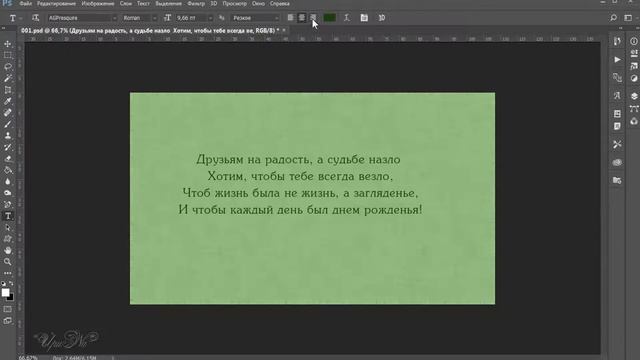The height and width of the screenshot is (360, 640).
Task: Select the Dodge tool
Action: 8,193
